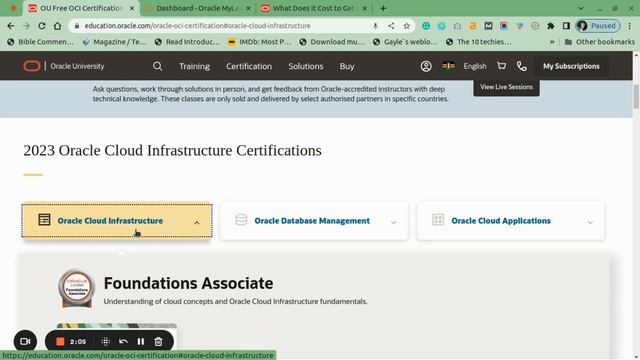This screenshot has width=640, height=360.
Task: Open the Chrome three-dot menu
Action: 630,26
